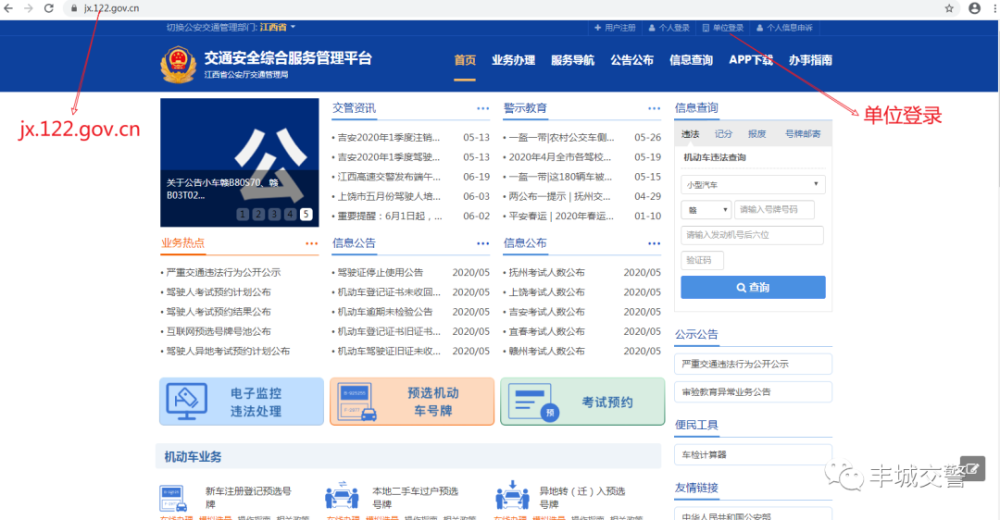Screen dimensions: 1000x520
Task: Open 审验教育异常业务公告 box
Action: [x=753, y=392]
